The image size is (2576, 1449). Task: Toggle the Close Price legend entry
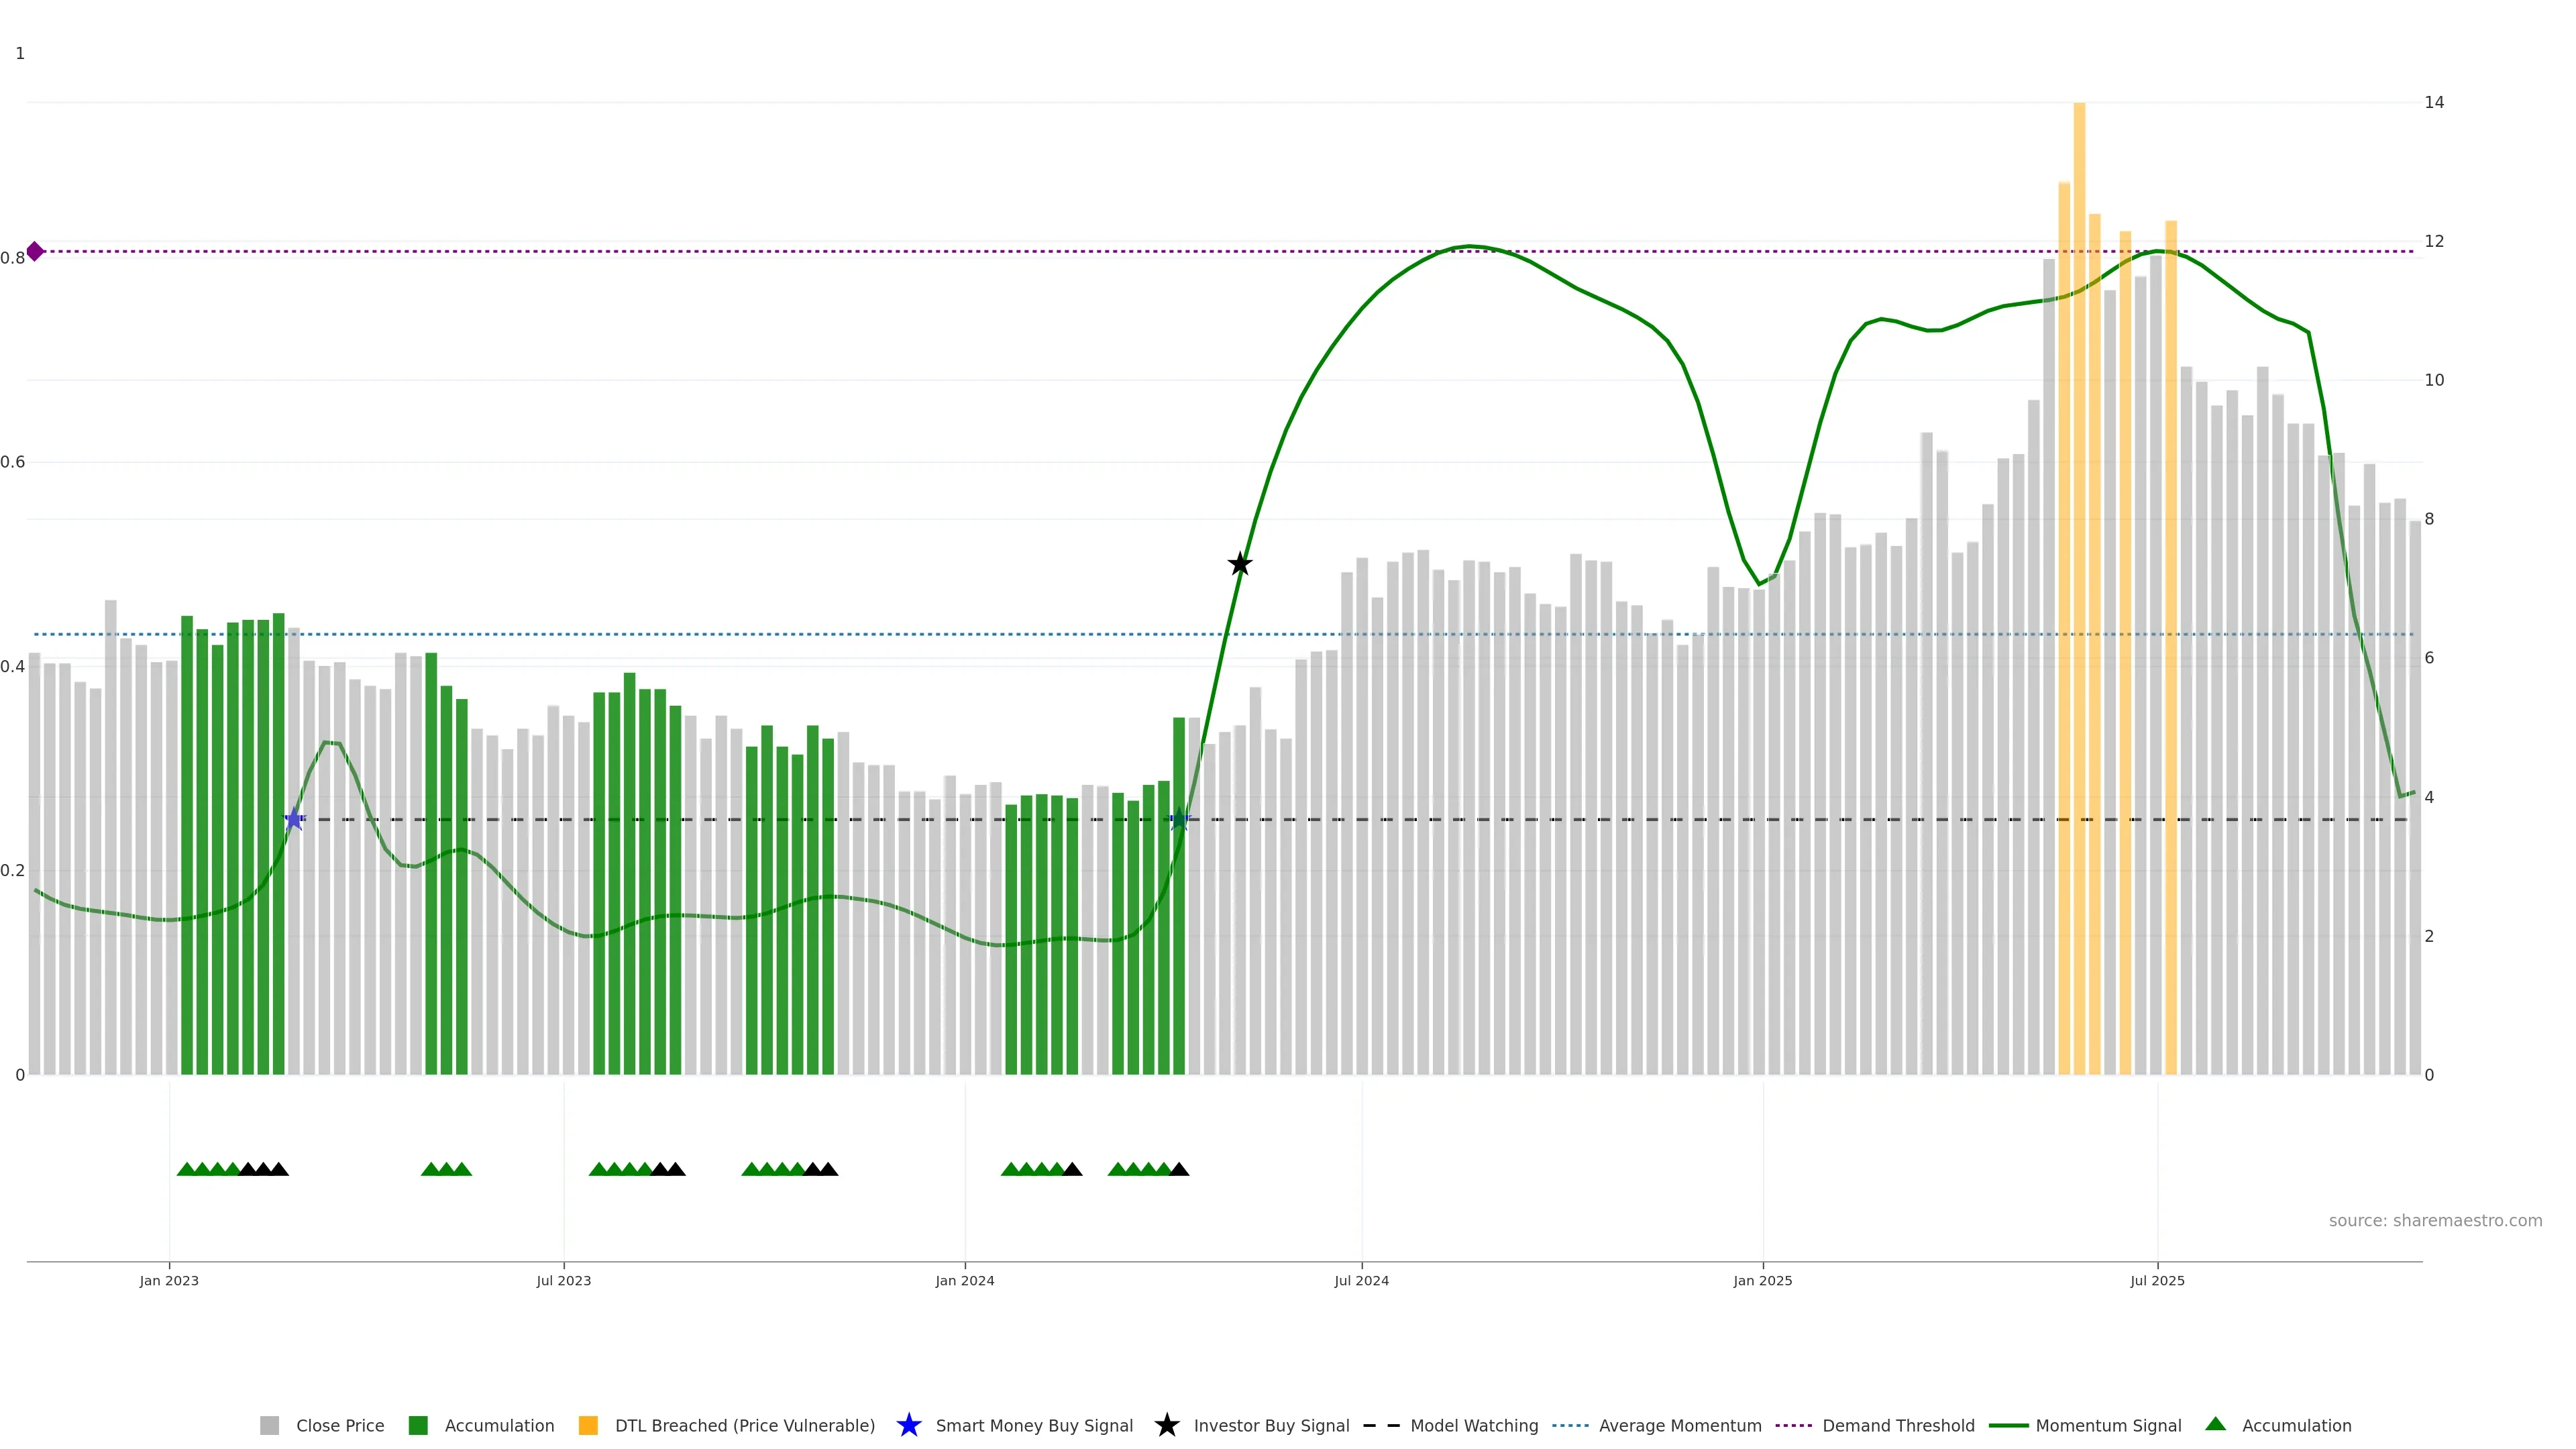coord(322,1425)
